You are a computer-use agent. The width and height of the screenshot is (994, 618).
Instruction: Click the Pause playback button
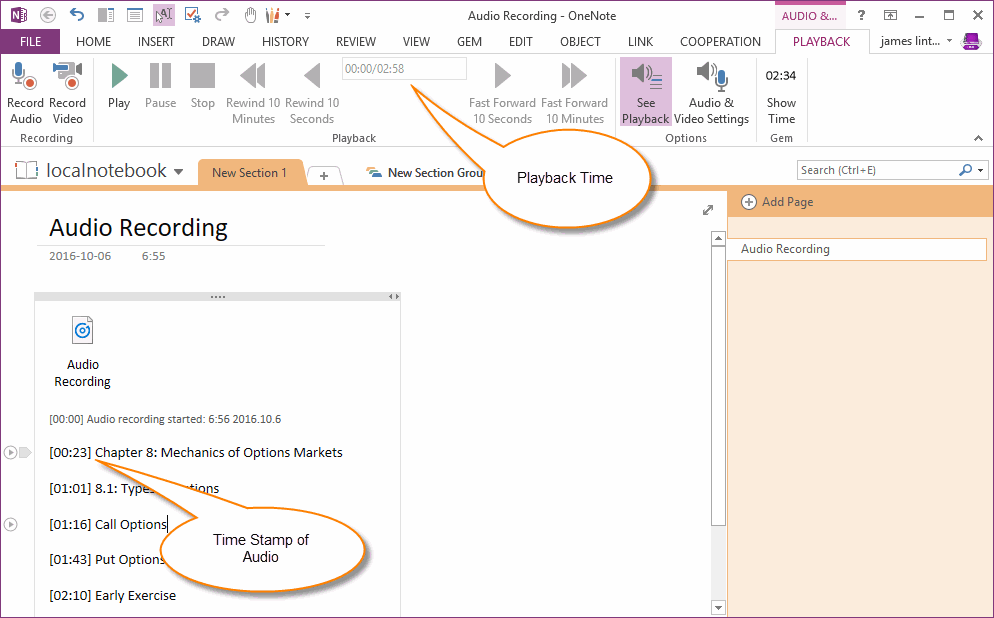(160, 87)
